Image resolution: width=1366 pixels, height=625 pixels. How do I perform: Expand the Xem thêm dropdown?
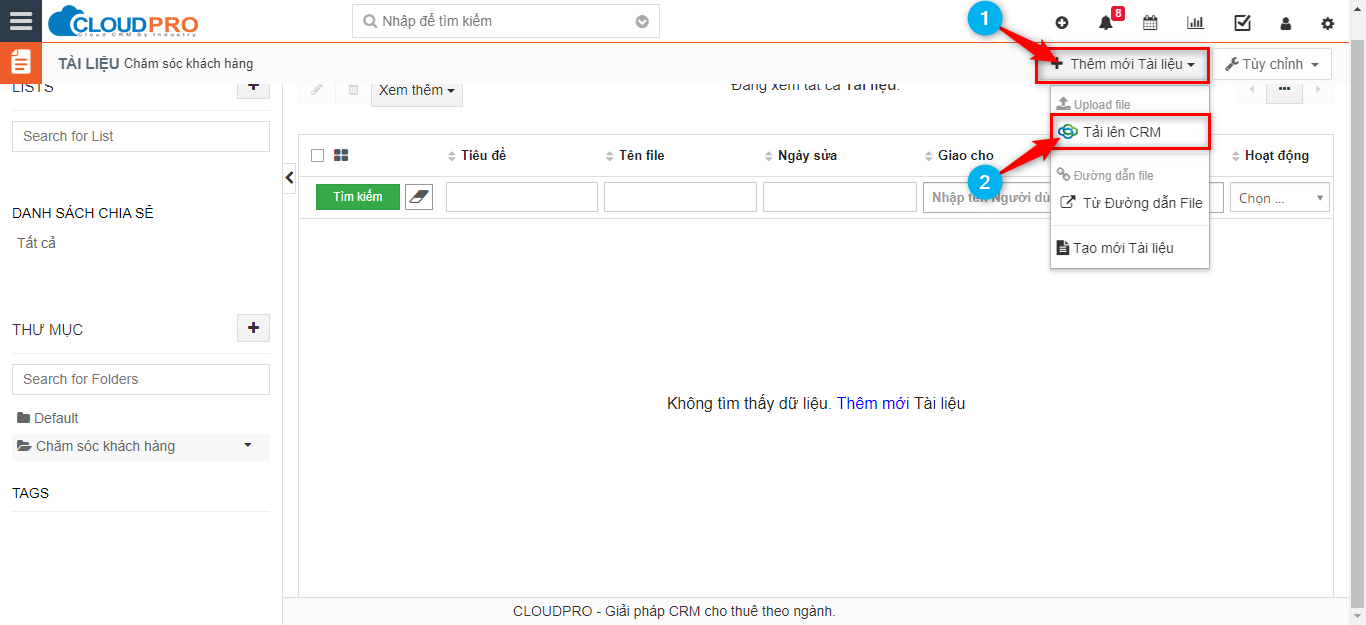click(x=417, y=90)
